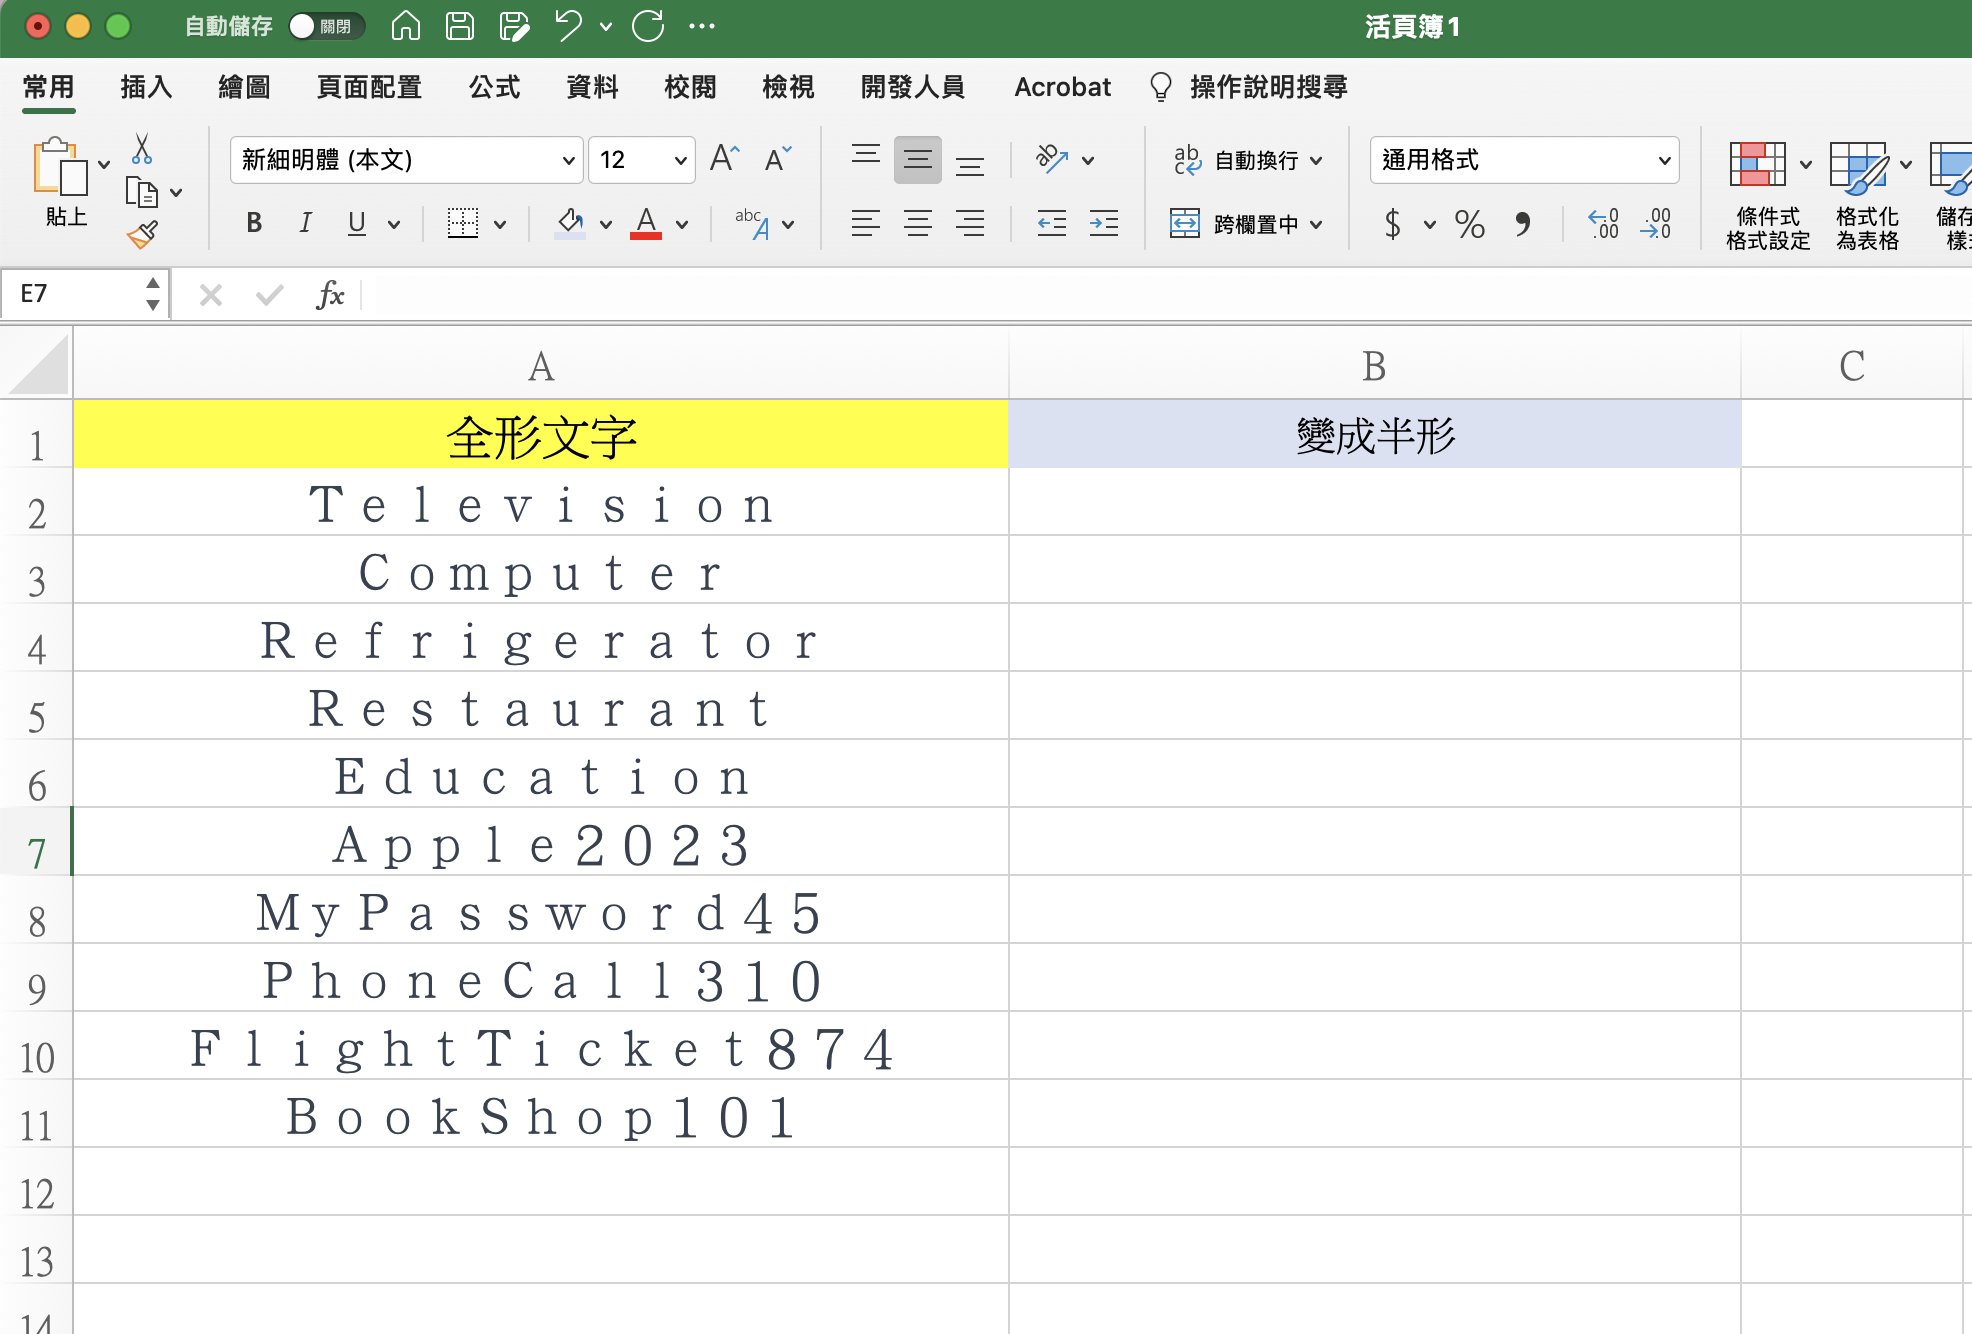Expand the 通用格式 number format dropdown

point(1664,160)
